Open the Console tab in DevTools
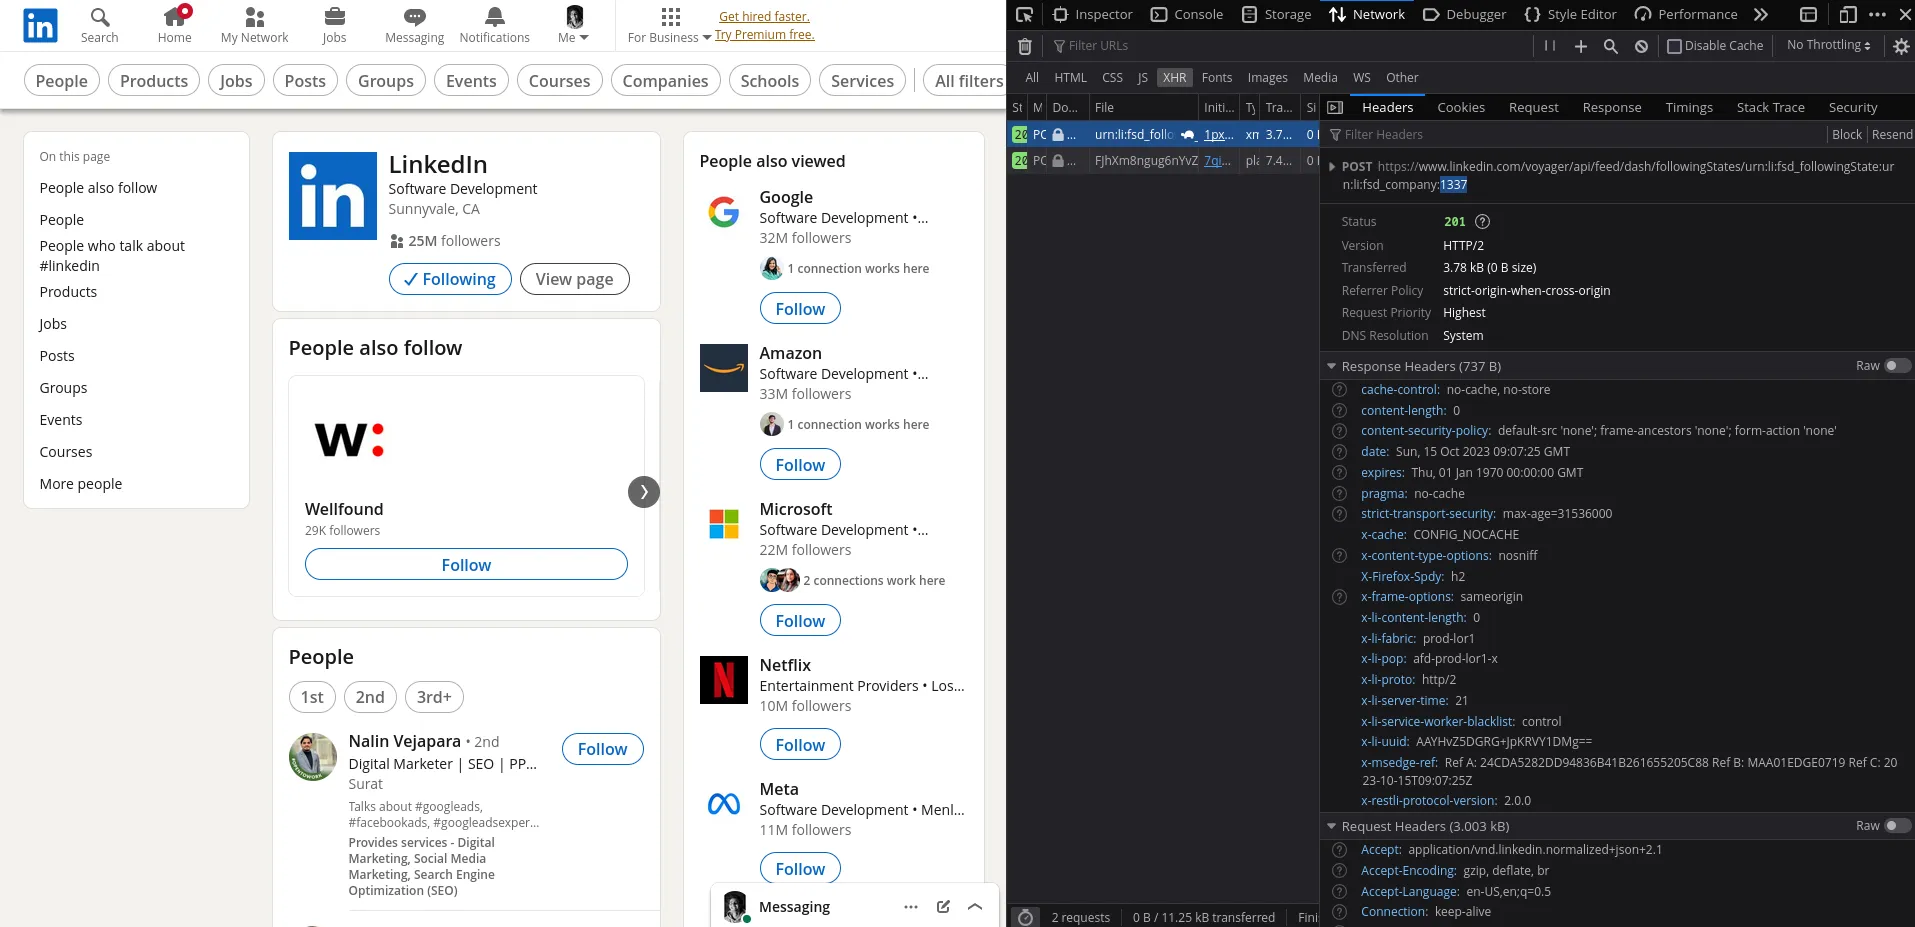 tap(1187, 14)
